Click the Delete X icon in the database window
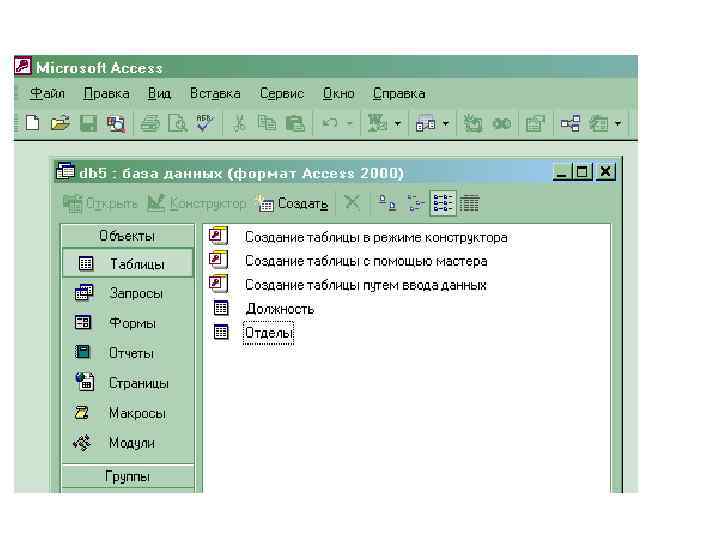The image size is (720, 540). [x=352, y=202]
